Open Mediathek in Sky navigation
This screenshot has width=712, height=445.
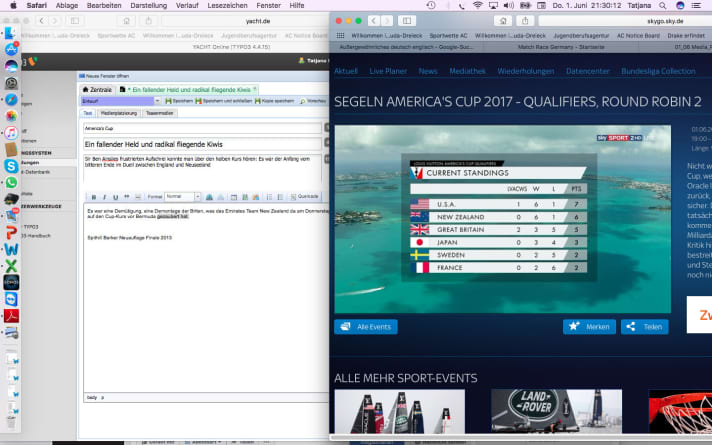point(467,71)
